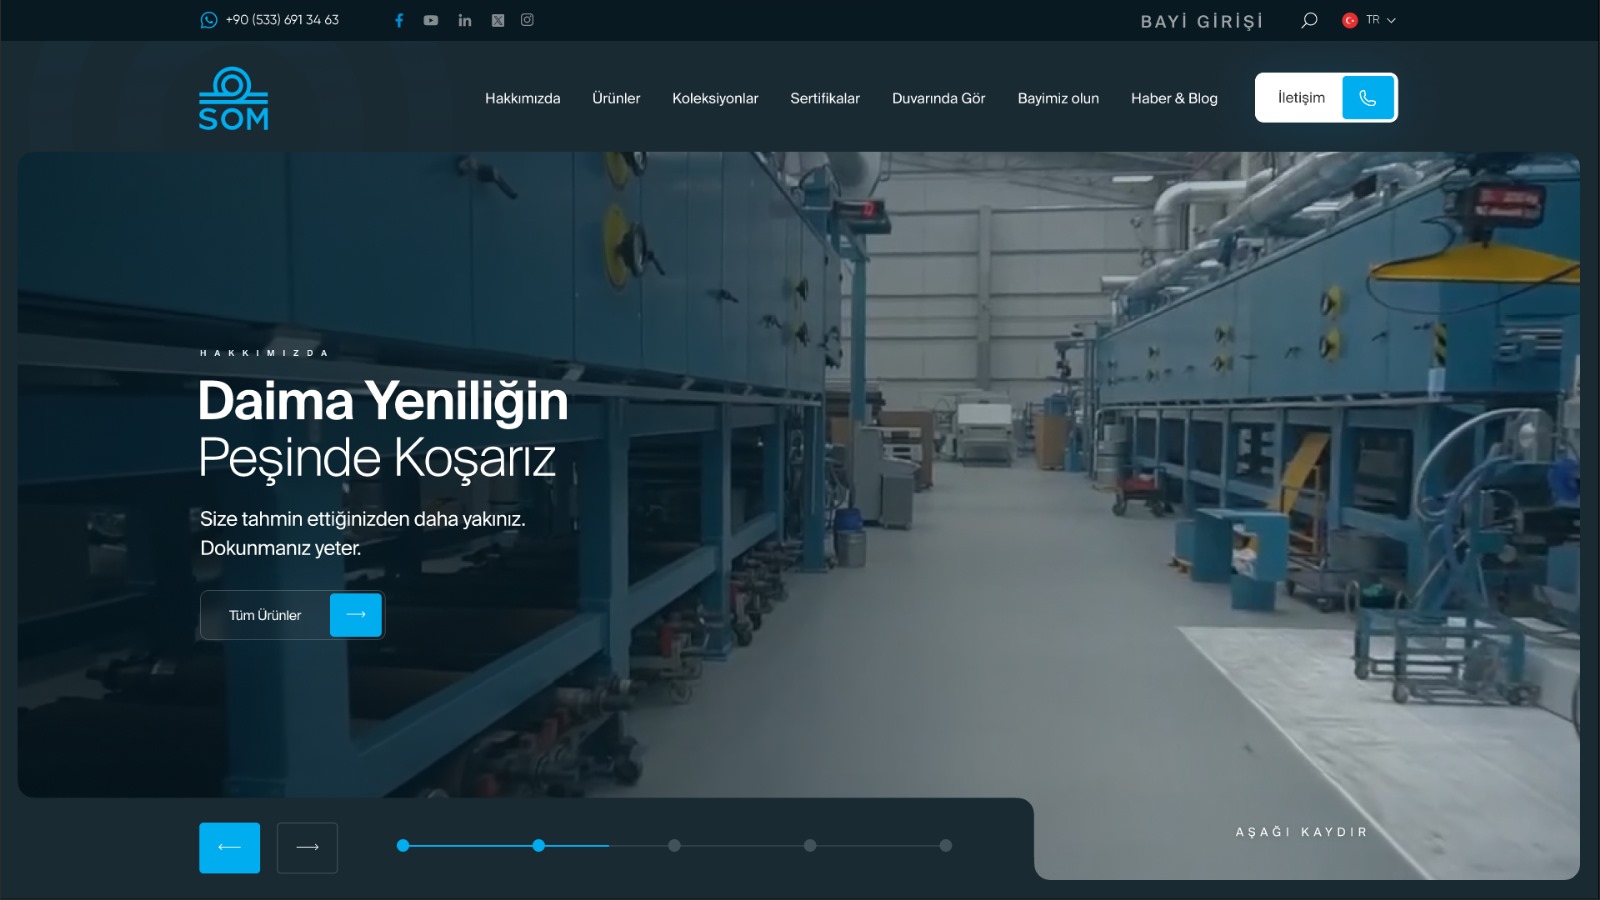The image size is (1600, 900).
Task: Open the Instagram social icon
Action: click(527, 20)
